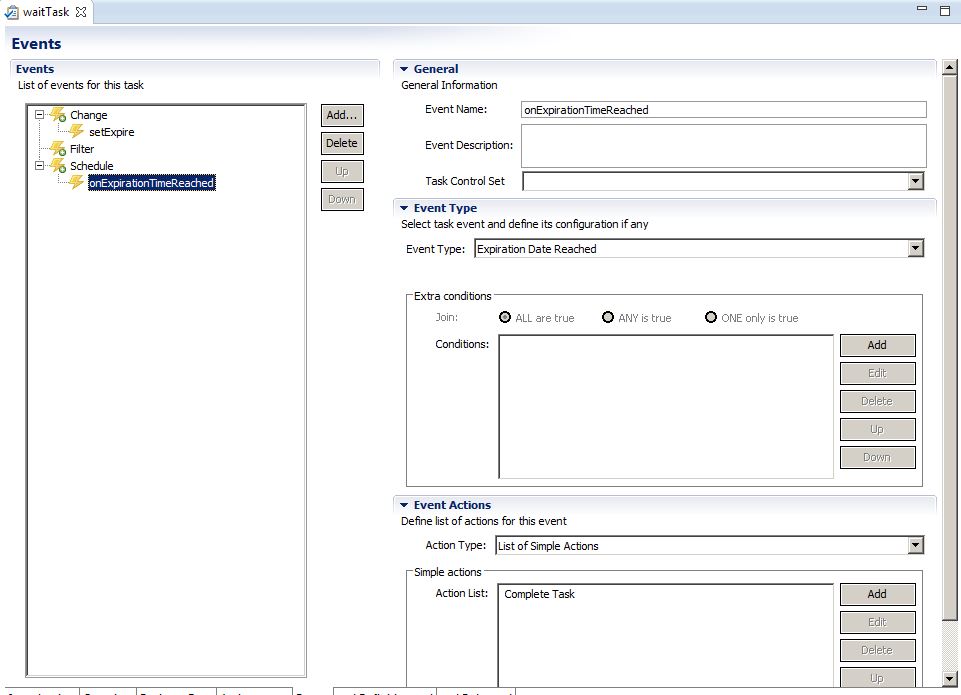The width and height of the screenshot is (961, 695).
Task: Click the Schedule event category icon
Action: 58,166
